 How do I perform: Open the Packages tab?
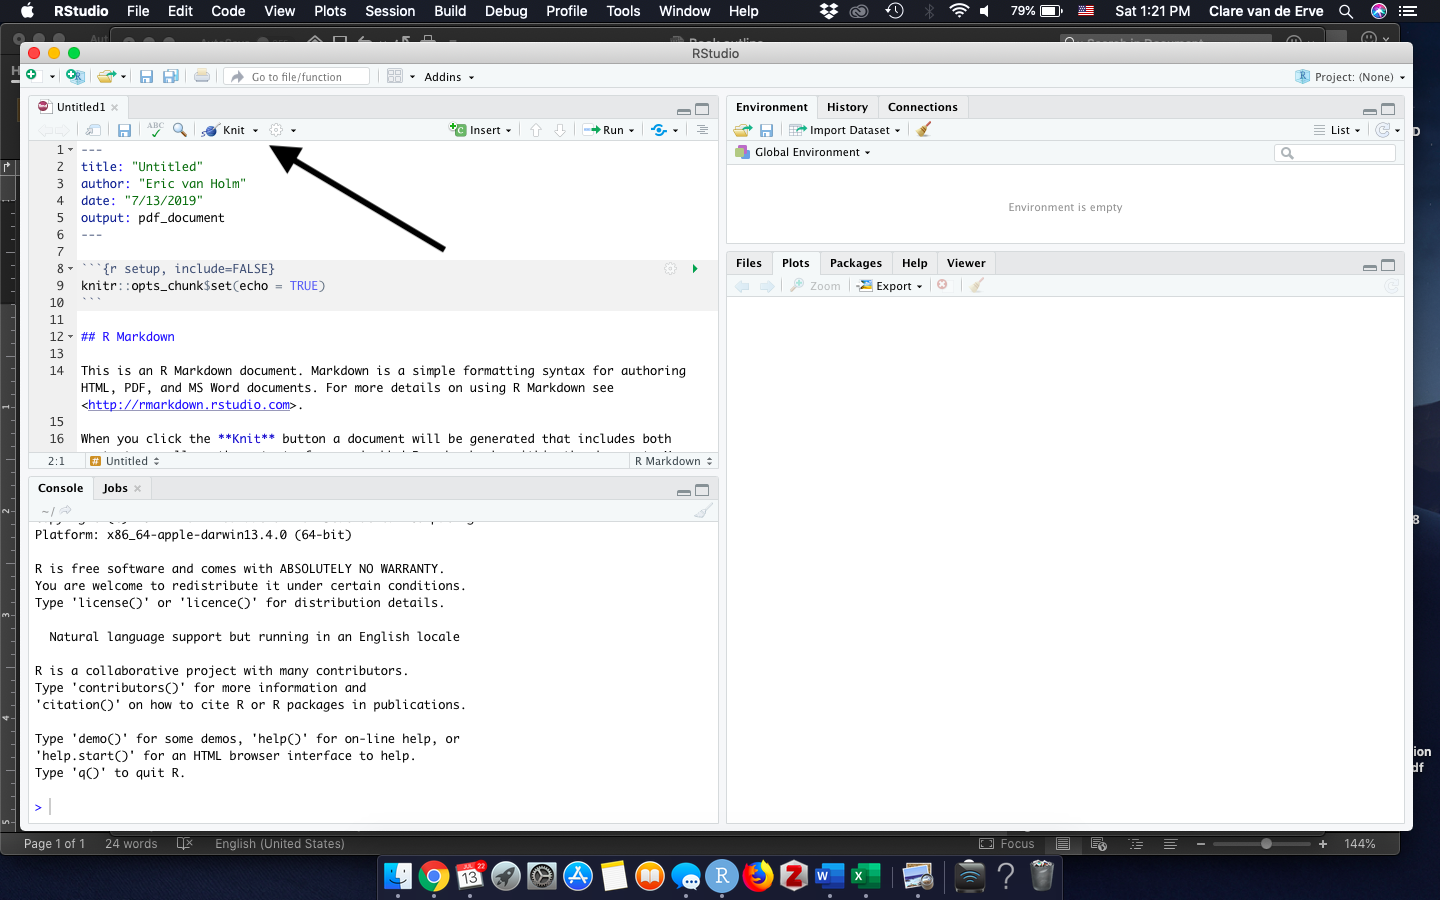[855, 263]
